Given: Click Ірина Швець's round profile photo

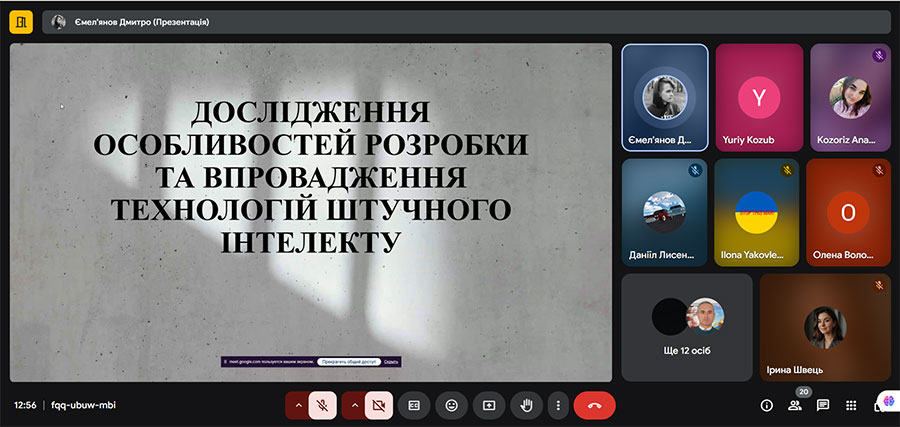Looking at the screenshot, I should tap(825, 327).
